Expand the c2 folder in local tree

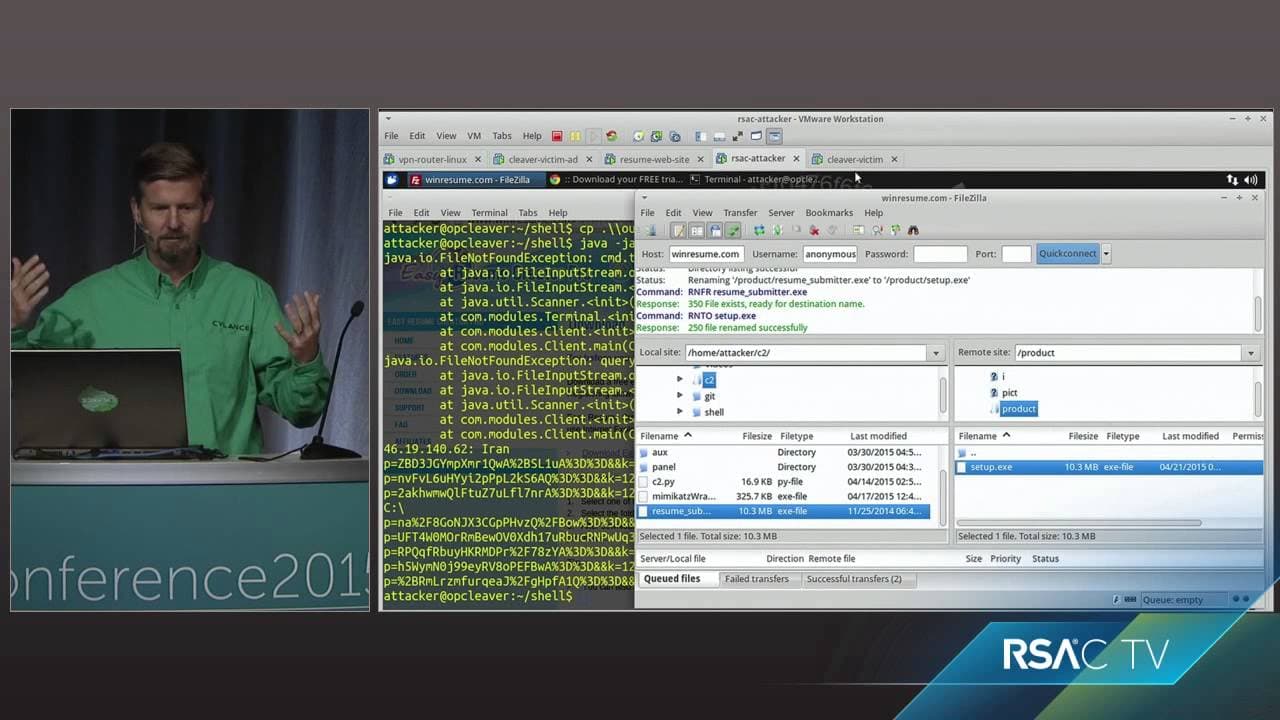pos(680,380)
